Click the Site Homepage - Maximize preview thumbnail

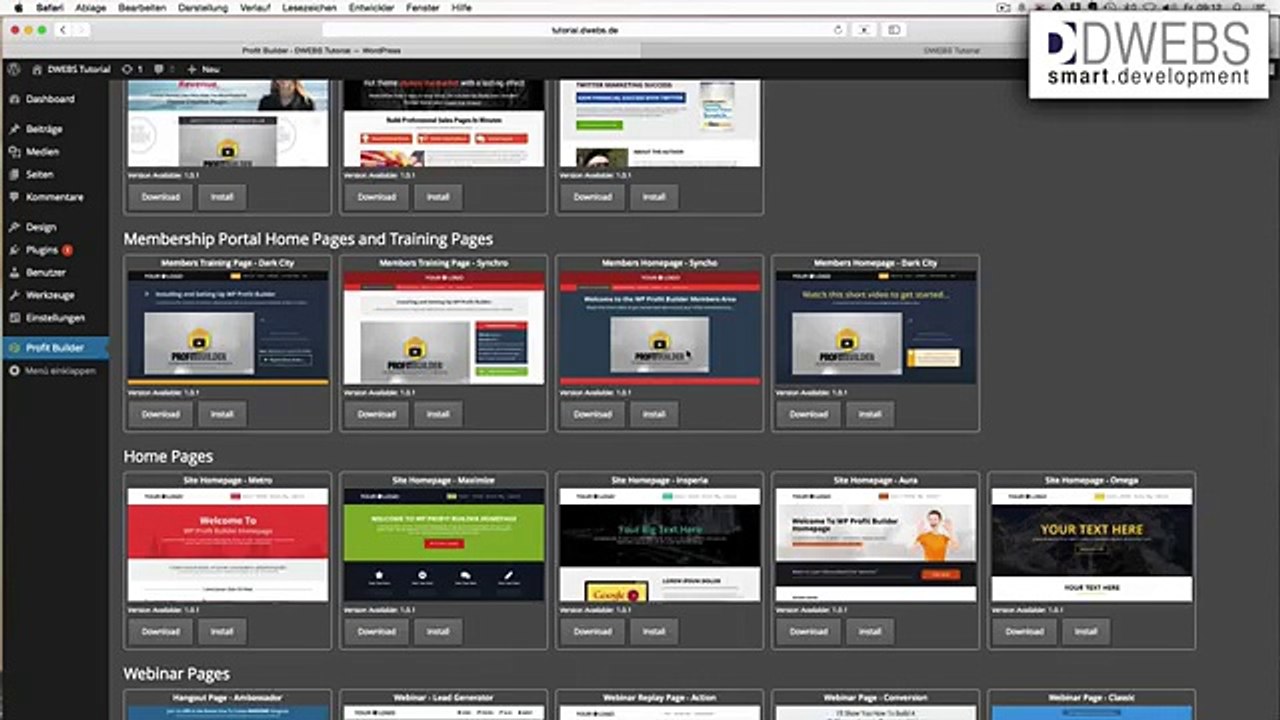click(444, 544)
